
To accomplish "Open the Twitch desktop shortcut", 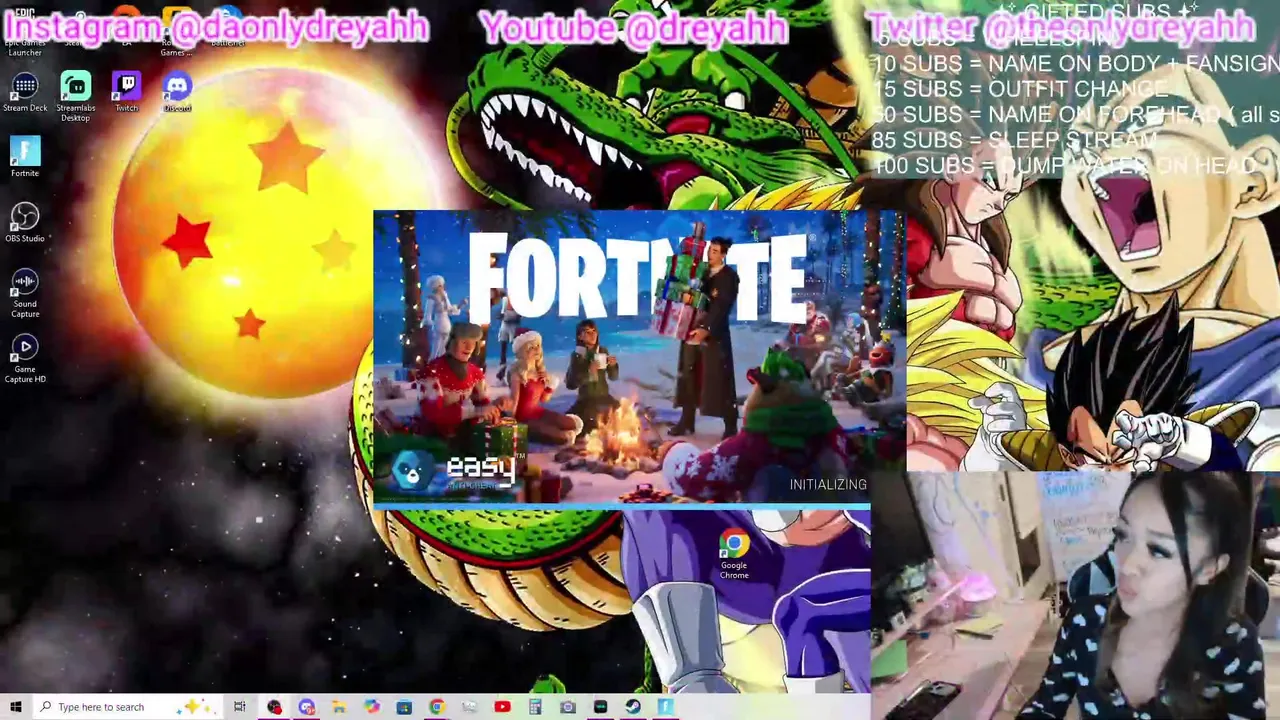I will tap(126, 93).
